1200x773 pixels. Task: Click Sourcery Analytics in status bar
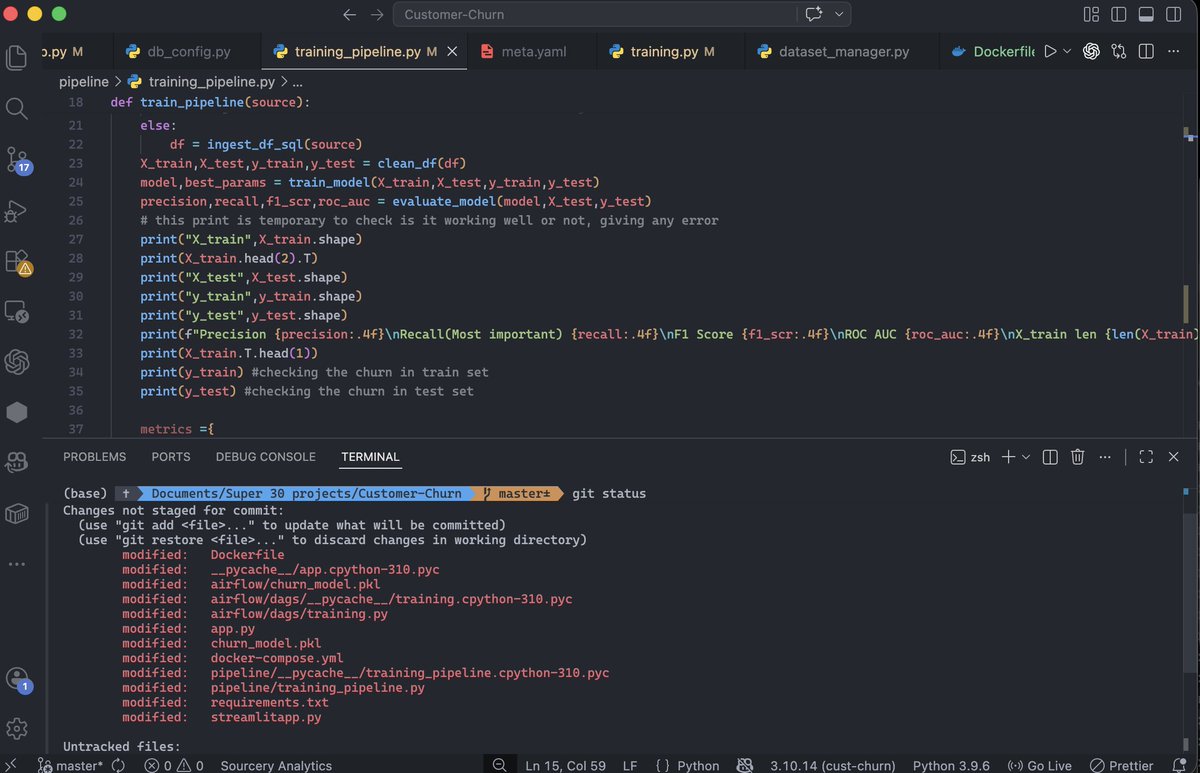pyautogui.click(x=276, y=765)
